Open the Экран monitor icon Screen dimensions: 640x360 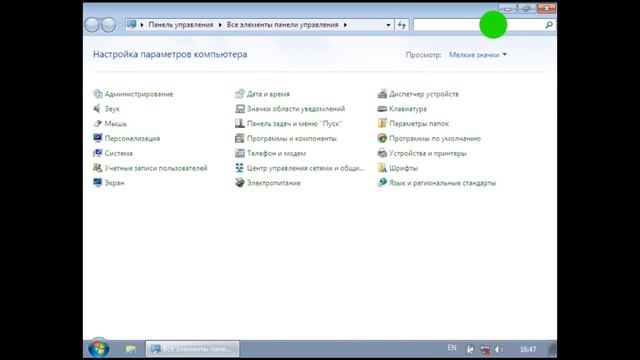98,182
